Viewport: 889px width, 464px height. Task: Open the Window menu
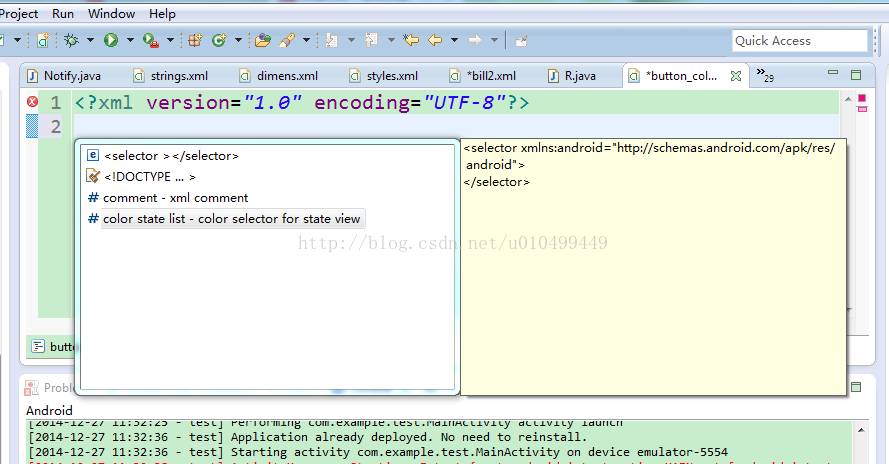(111, 14)
